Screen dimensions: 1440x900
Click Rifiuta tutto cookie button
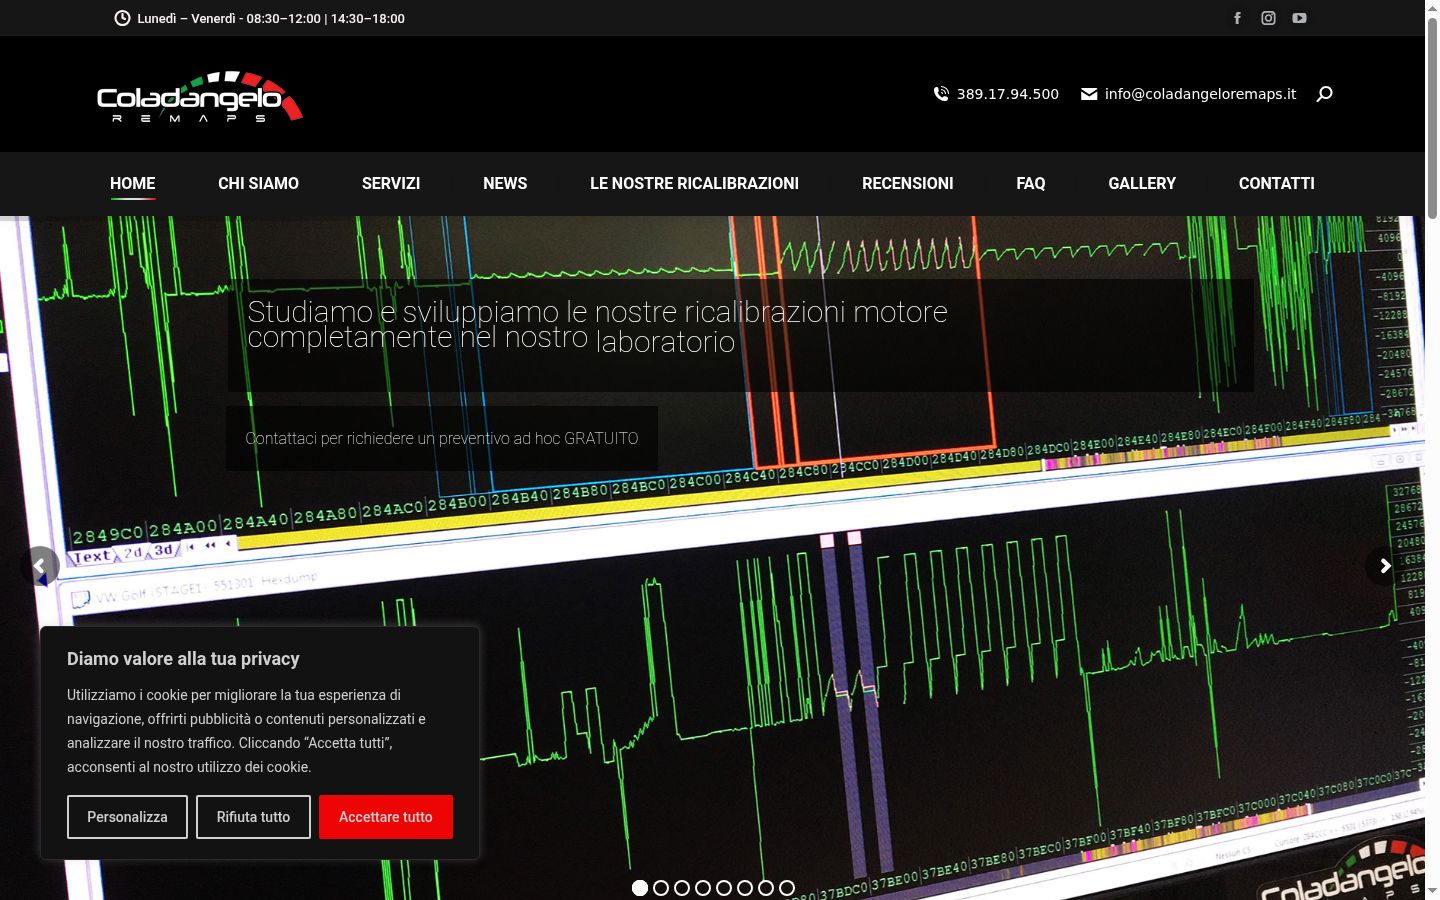coord(253,817)
